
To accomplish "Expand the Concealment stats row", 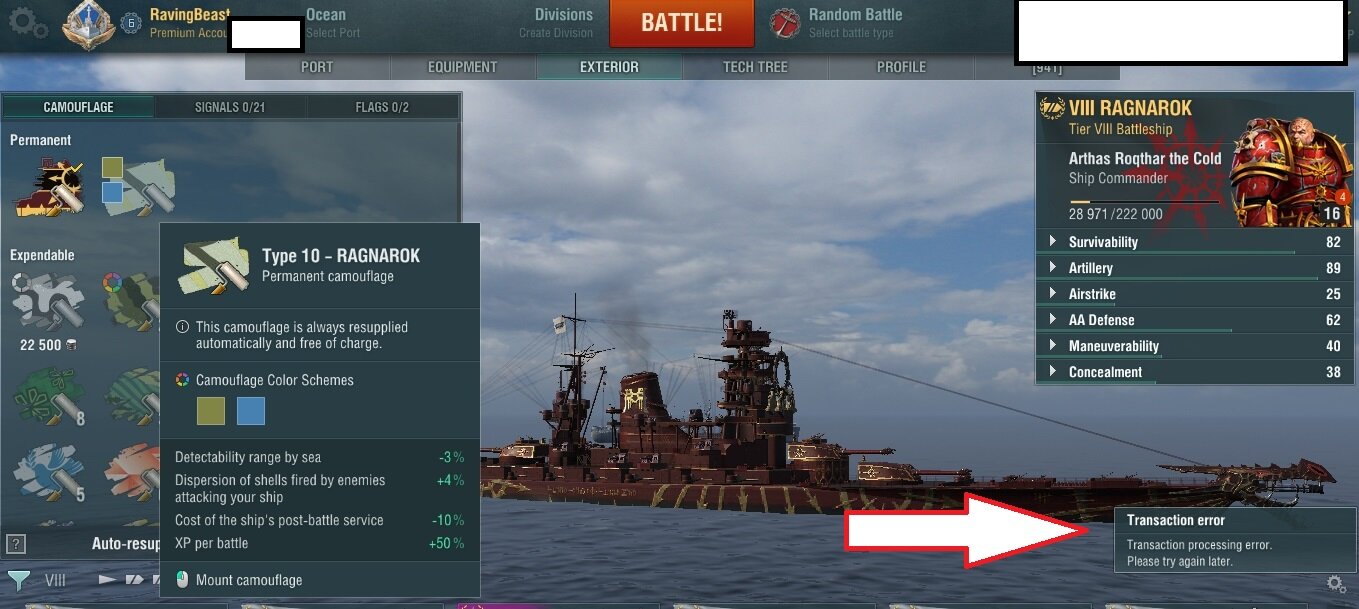I will [1194, 372].
